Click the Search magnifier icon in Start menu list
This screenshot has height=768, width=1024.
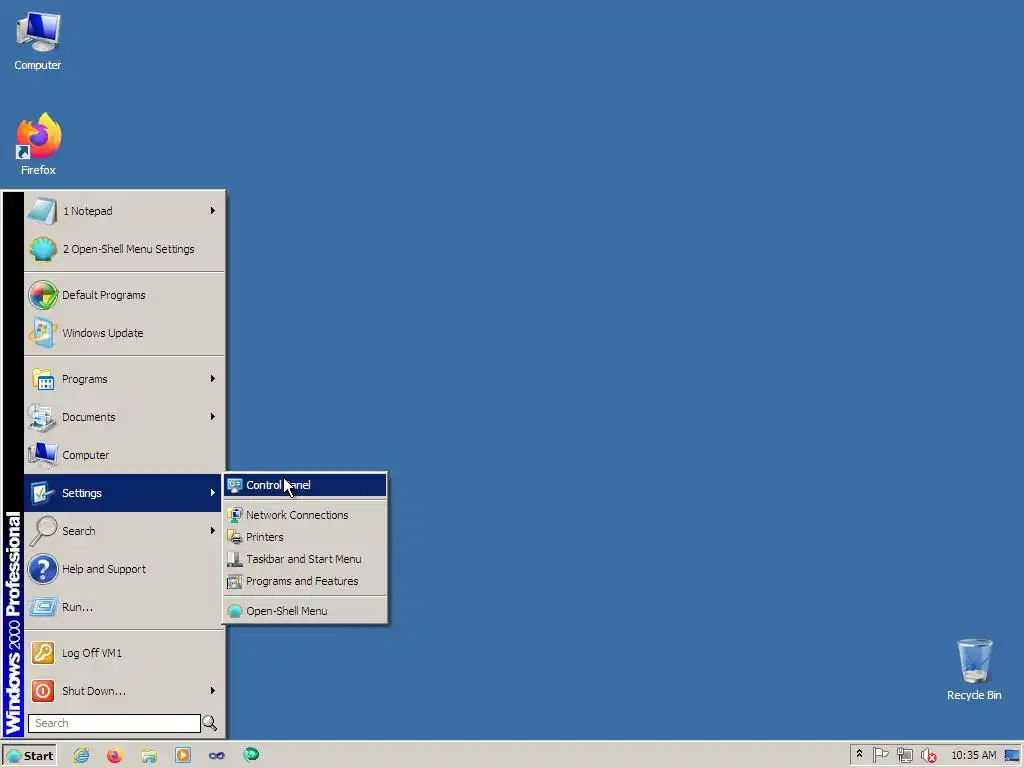pos(42,531)
